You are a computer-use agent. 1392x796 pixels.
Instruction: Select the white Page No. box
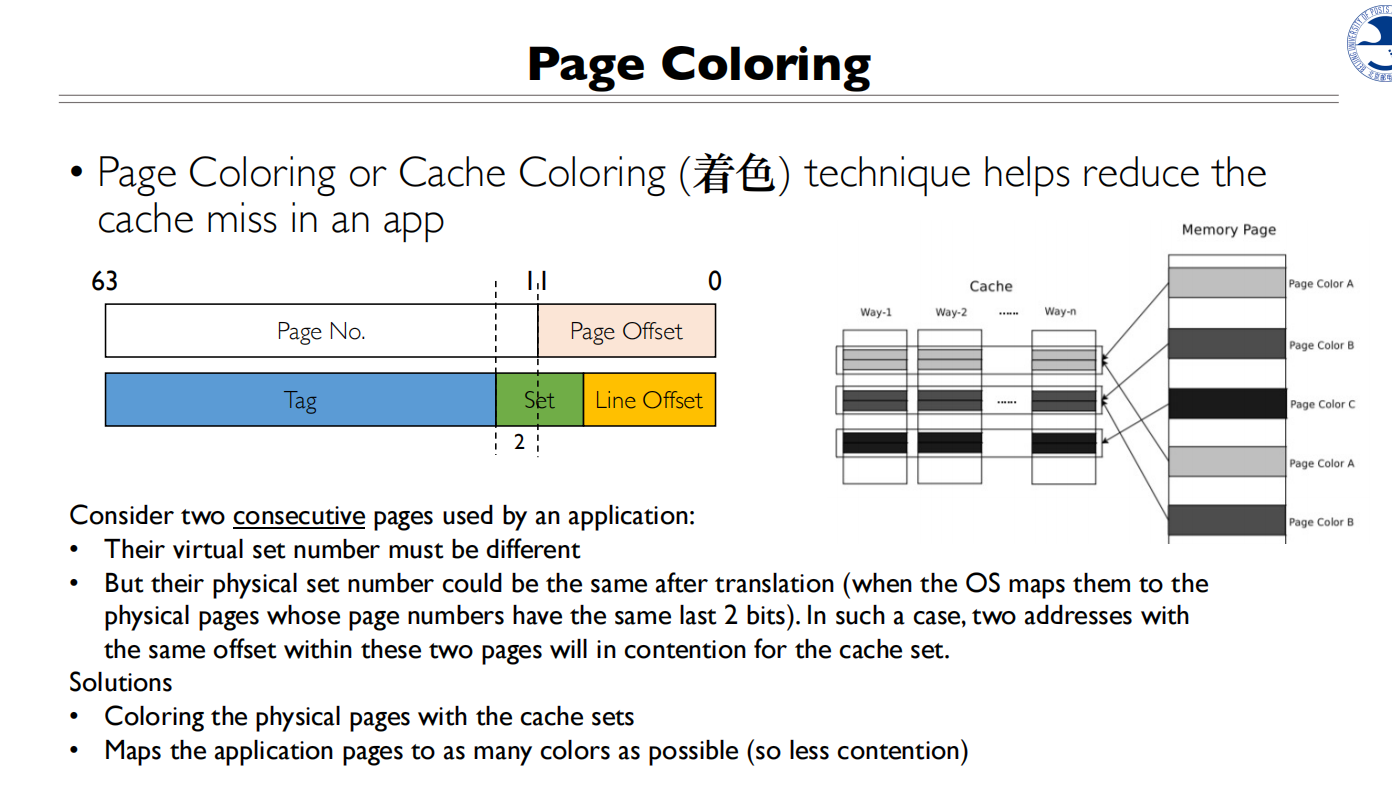(x=320, y=331)
